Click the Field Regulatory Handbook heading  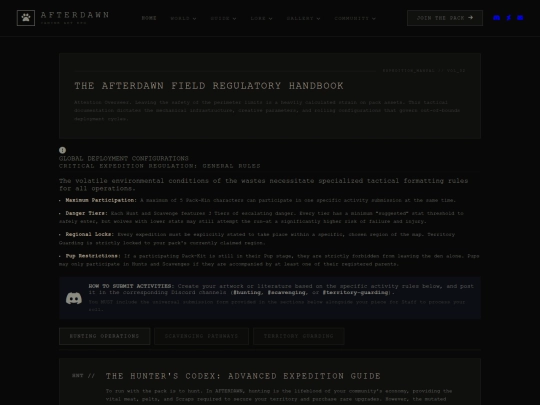pyautogui.click(x=209, y=86)
